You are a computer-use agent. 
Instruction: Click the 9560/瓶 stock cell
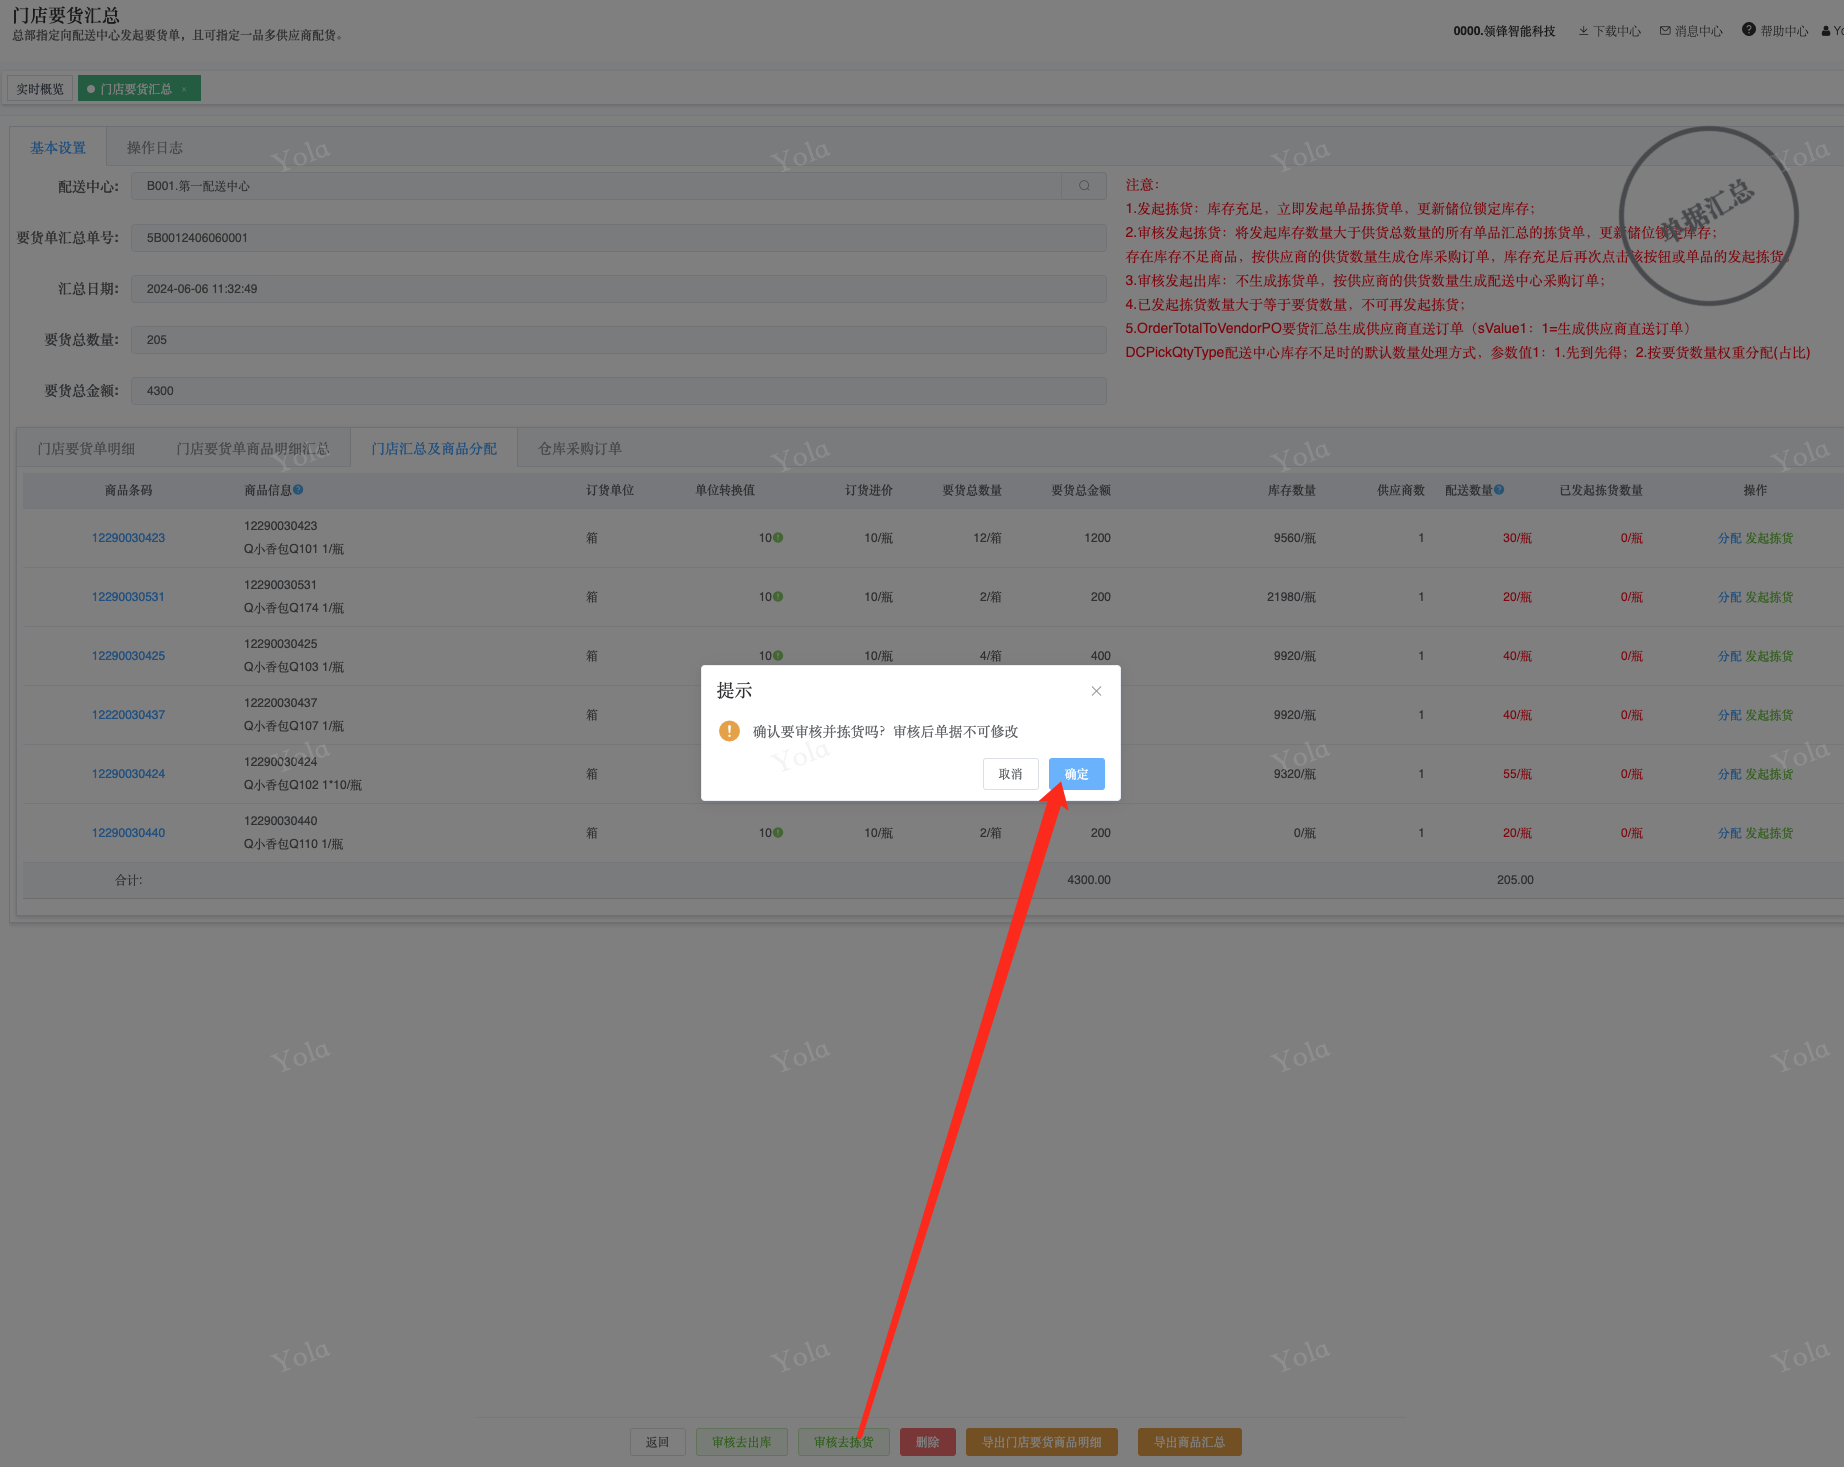tap(1295, 538)
